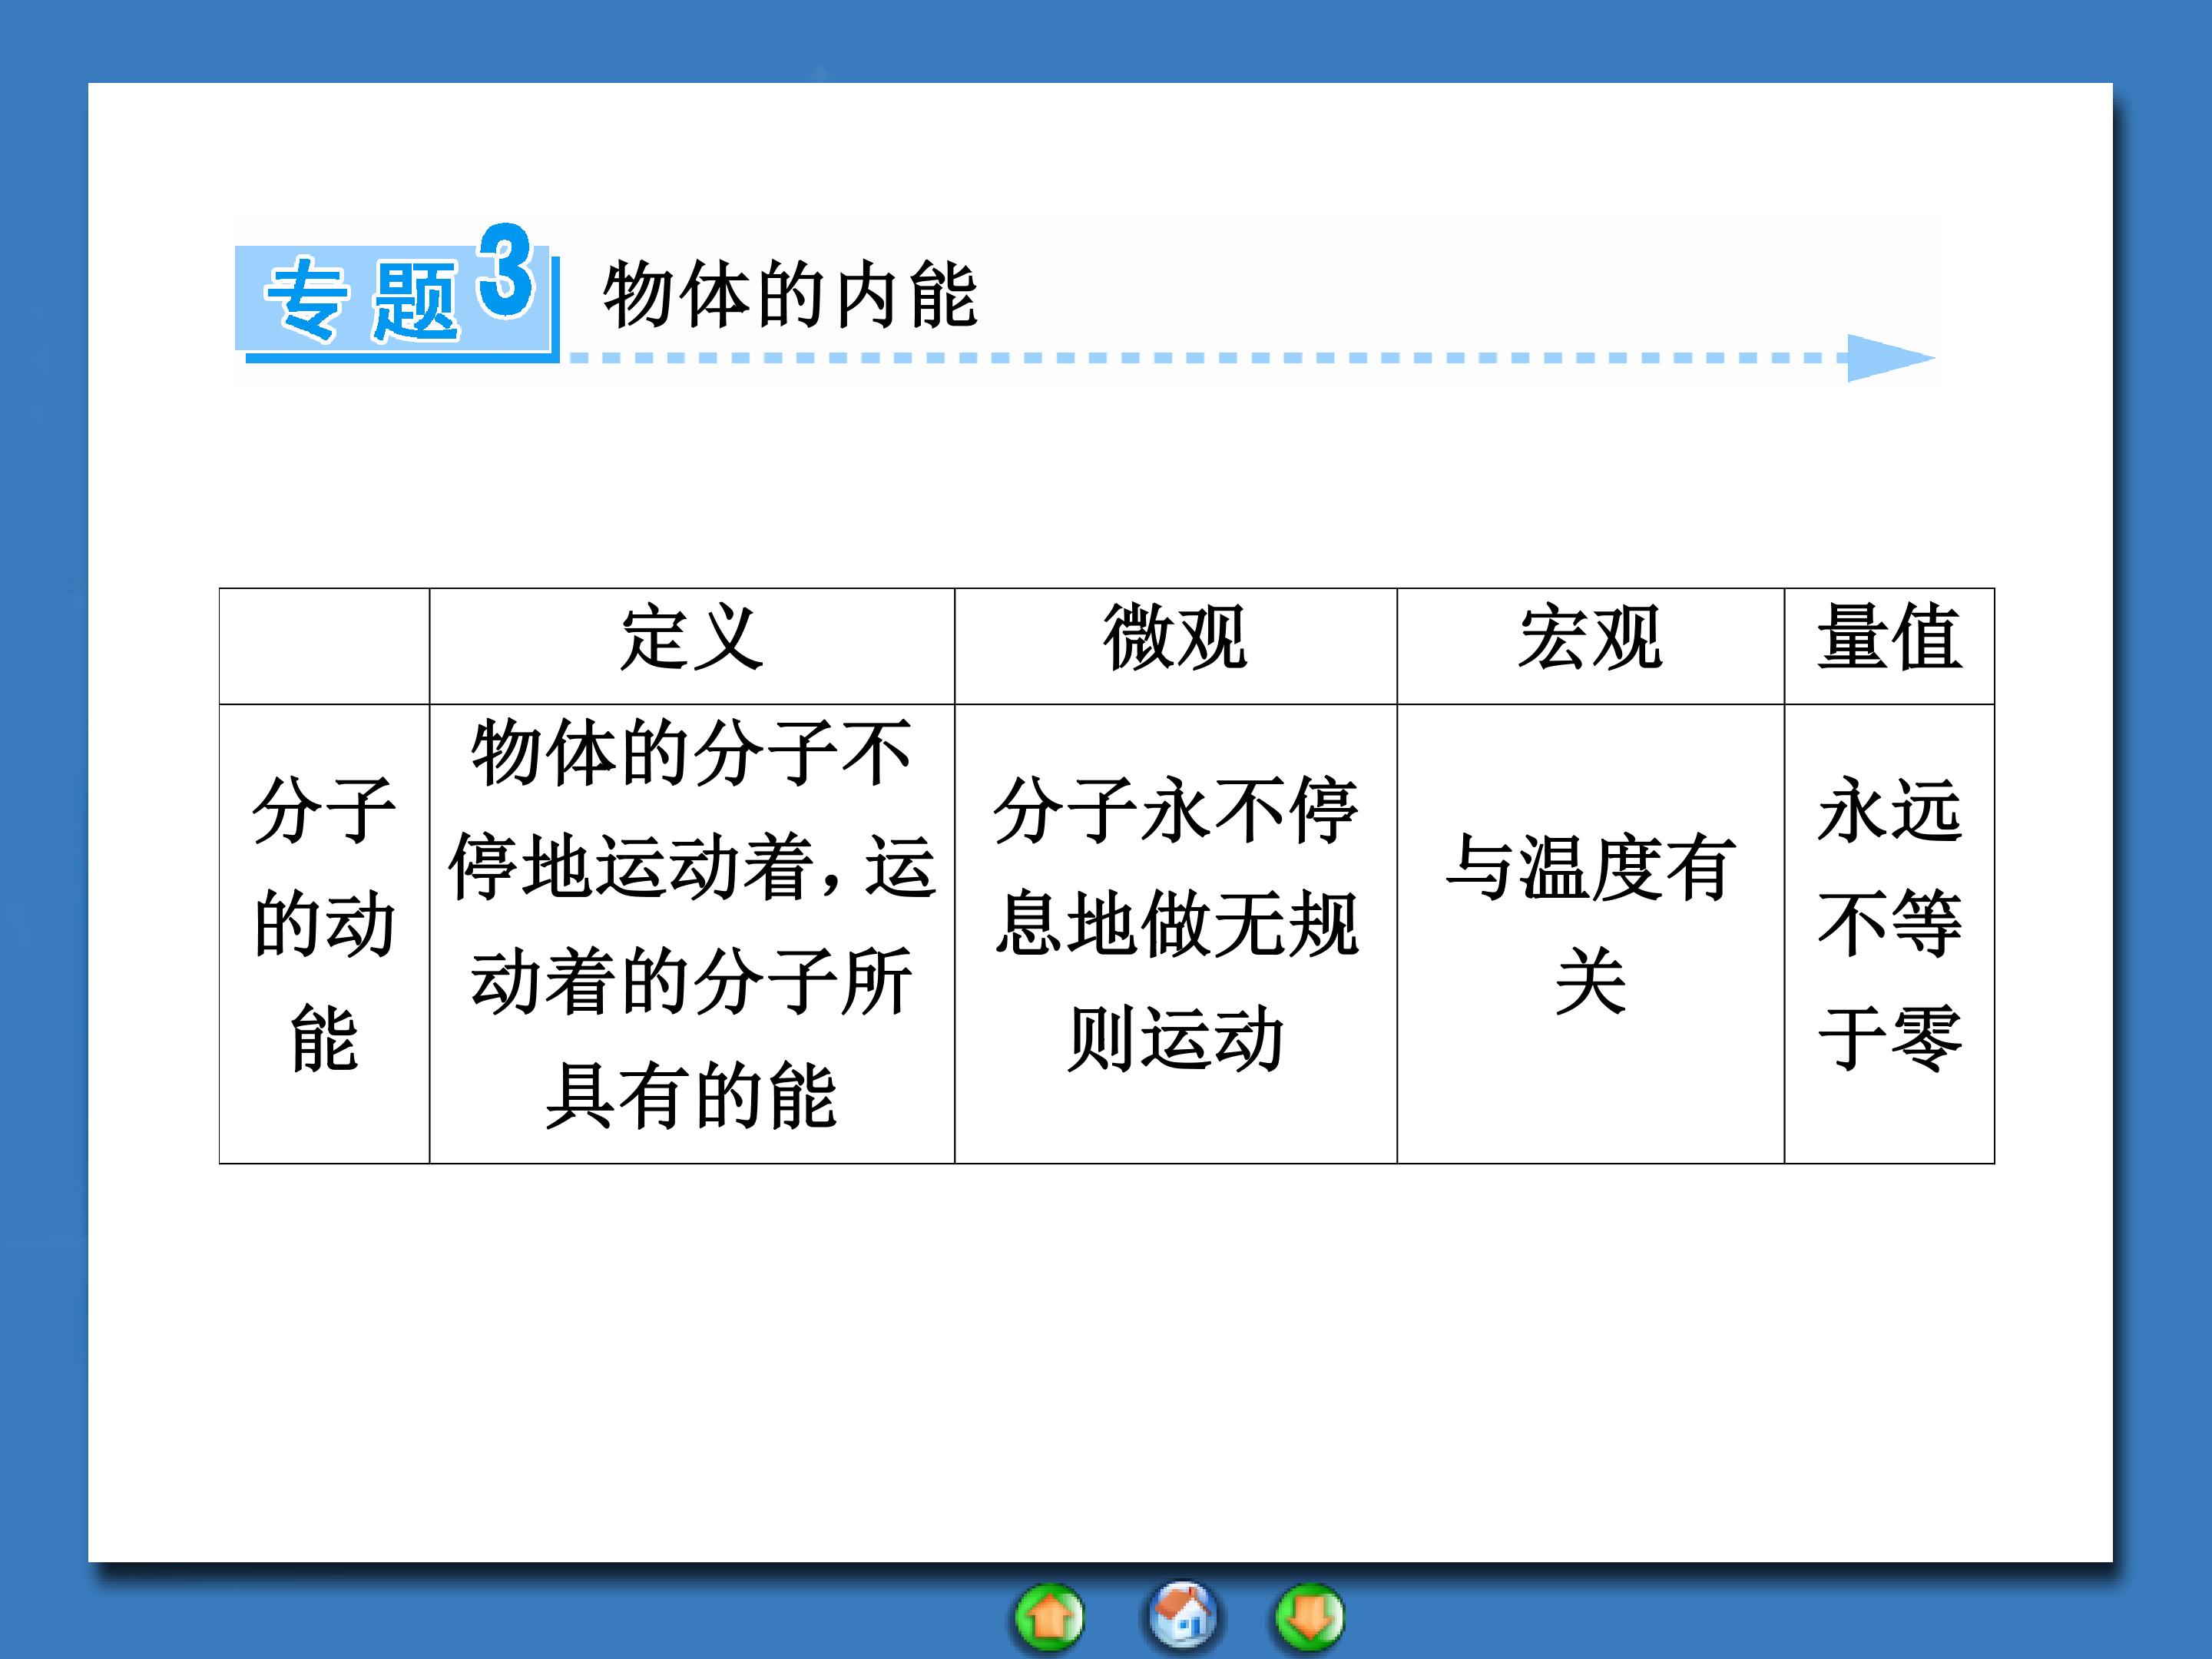Select the row label 分子的动能
This screenshot has width=2212, height=1659.
(325, 934)
